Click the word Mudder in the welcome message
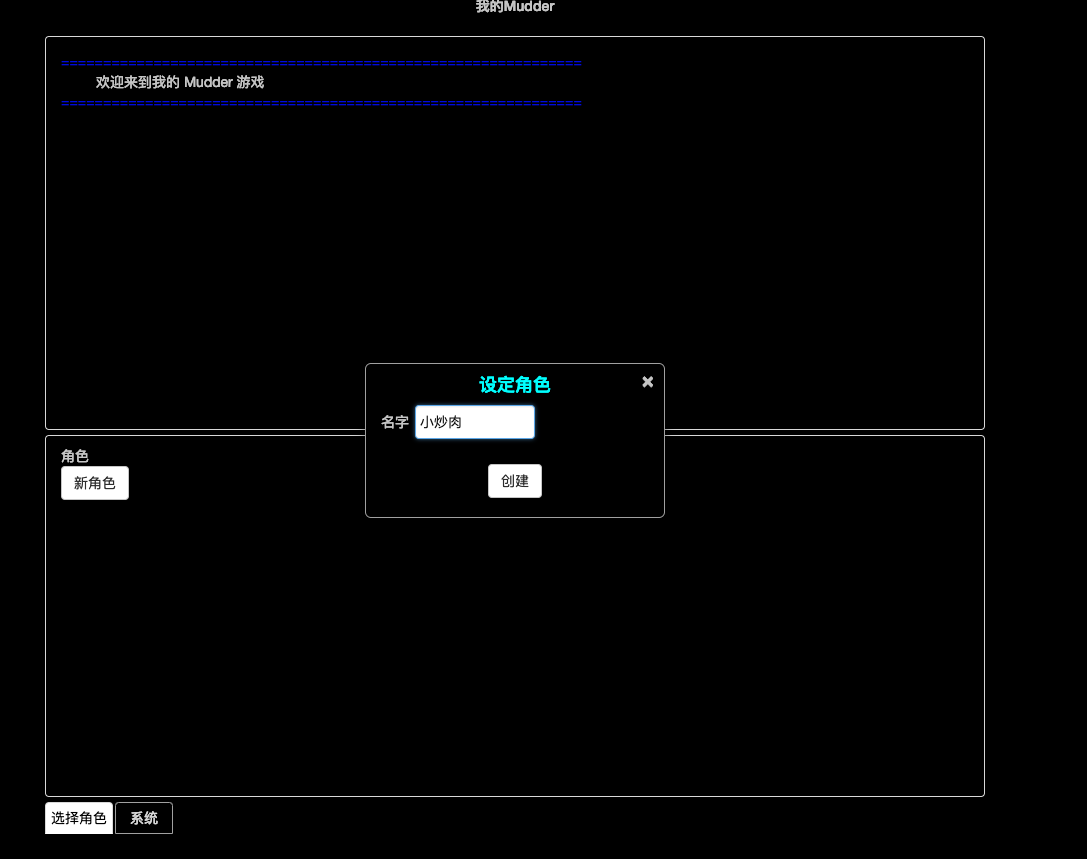 pos(208,83)
